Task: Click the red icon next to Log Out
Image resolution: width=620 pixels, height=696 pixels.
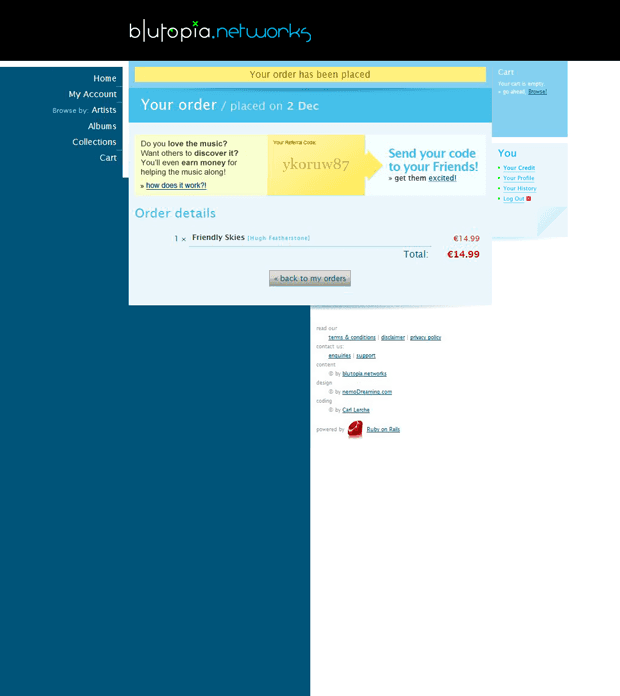Action: [529, 199]
